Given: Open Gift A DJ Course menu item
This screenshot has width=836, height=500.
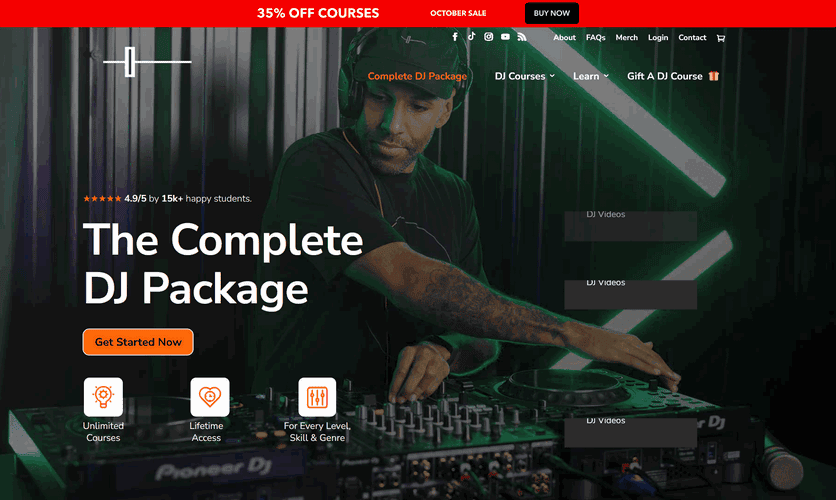Looking at the screenshot, I should pos(673,76).
